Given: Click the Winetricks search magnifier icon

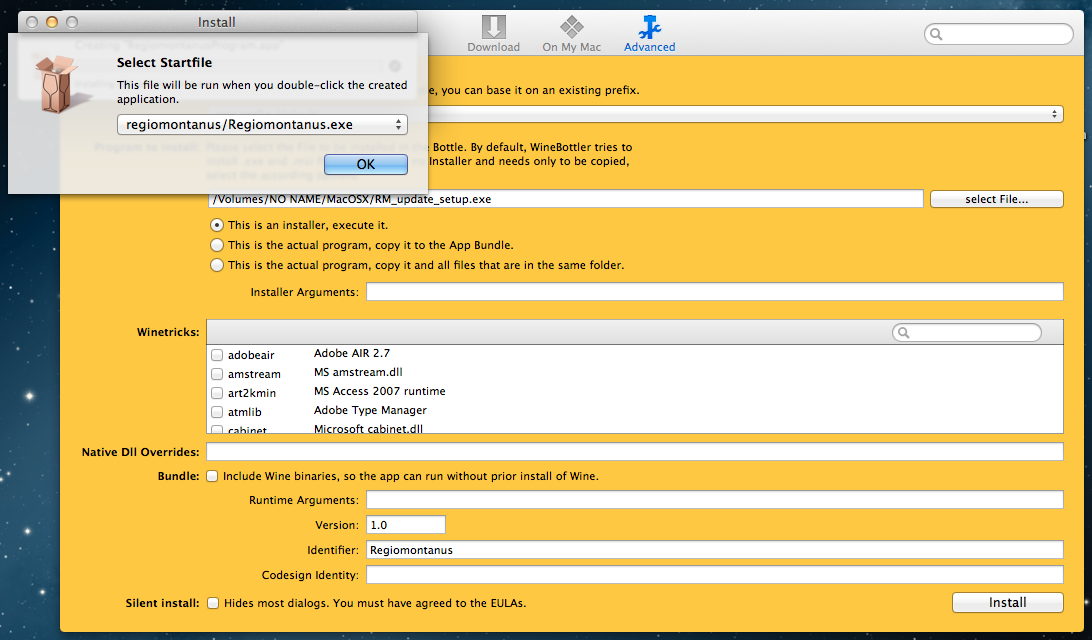Looking at the screenshot, I should (903, 333).
